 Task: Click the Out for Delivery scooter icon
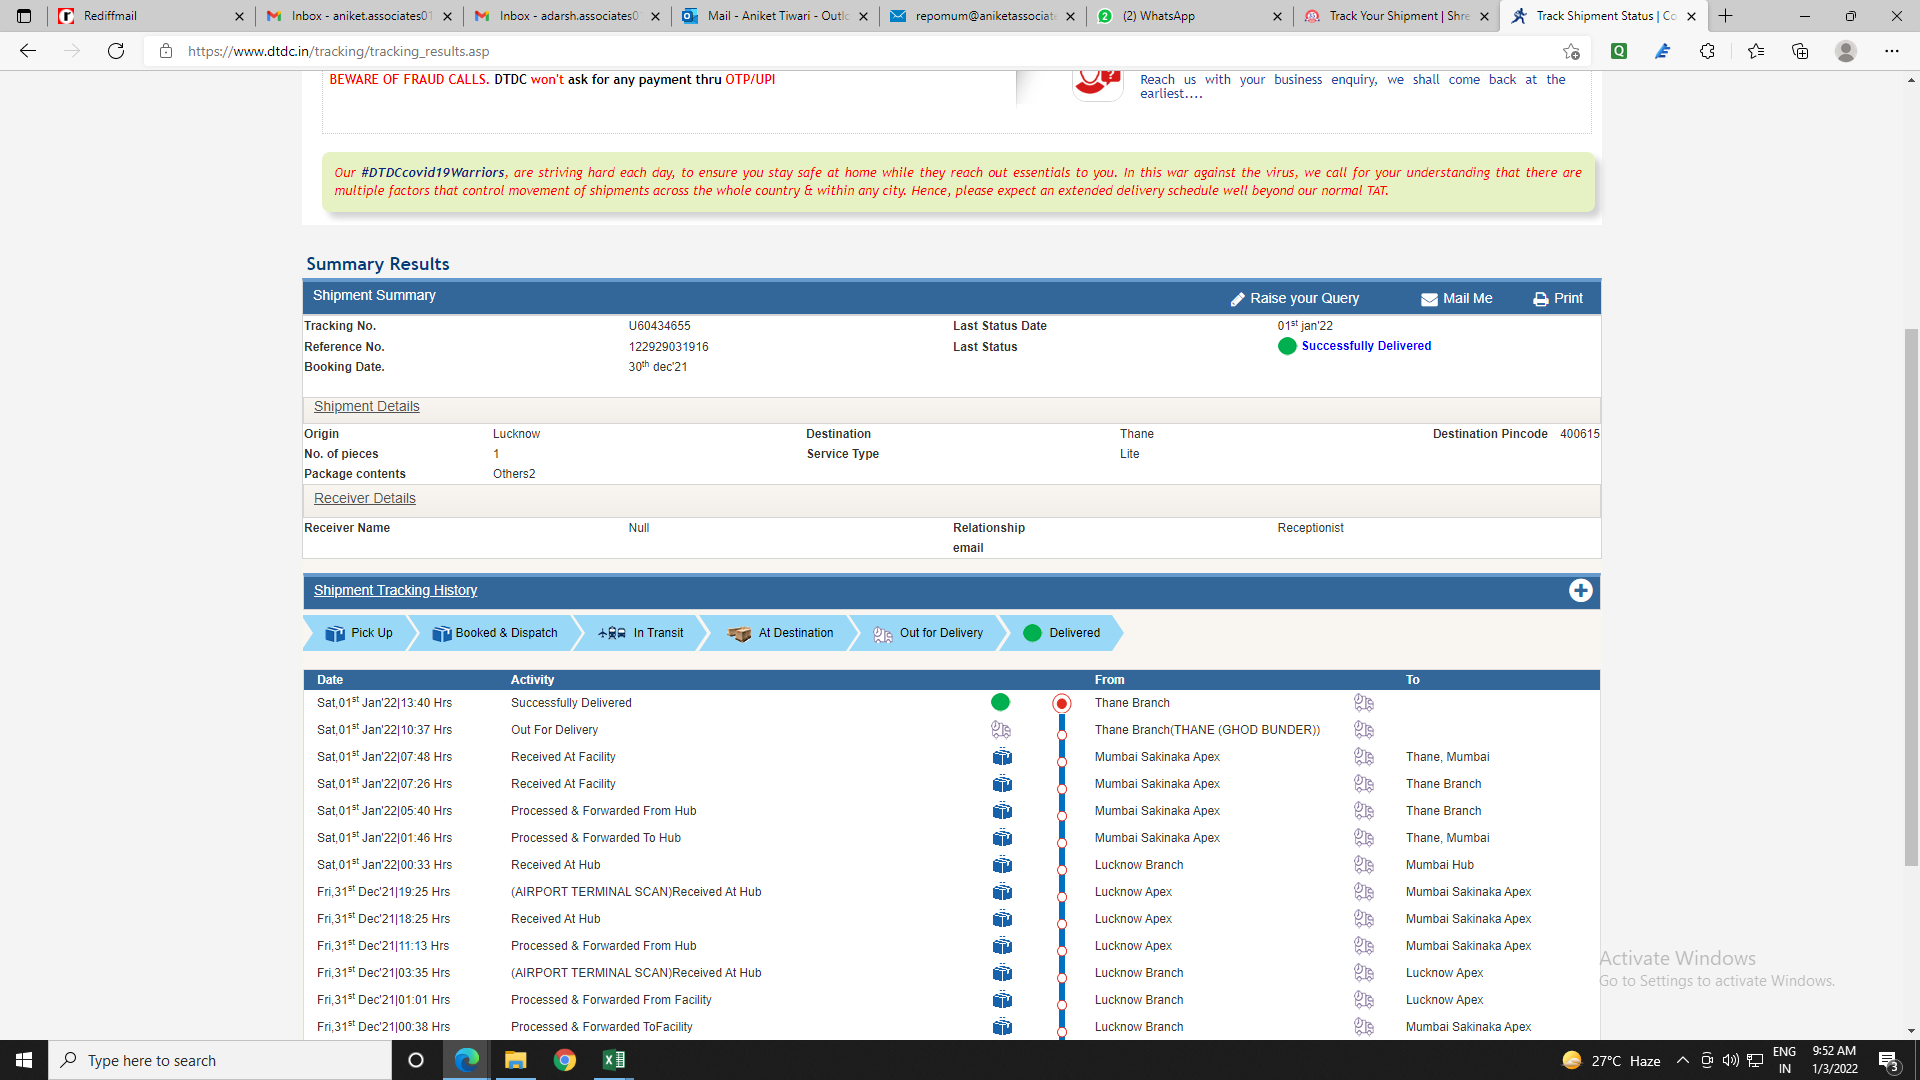tap(882, 634)
